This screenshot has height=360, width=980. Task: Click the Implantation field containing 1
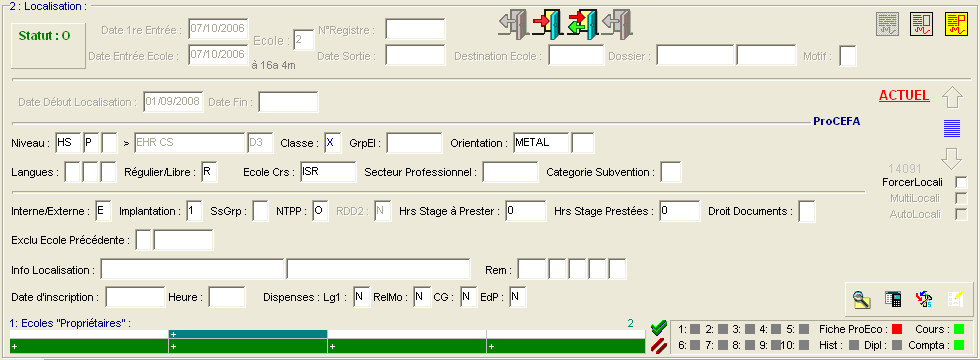(194, 211)
